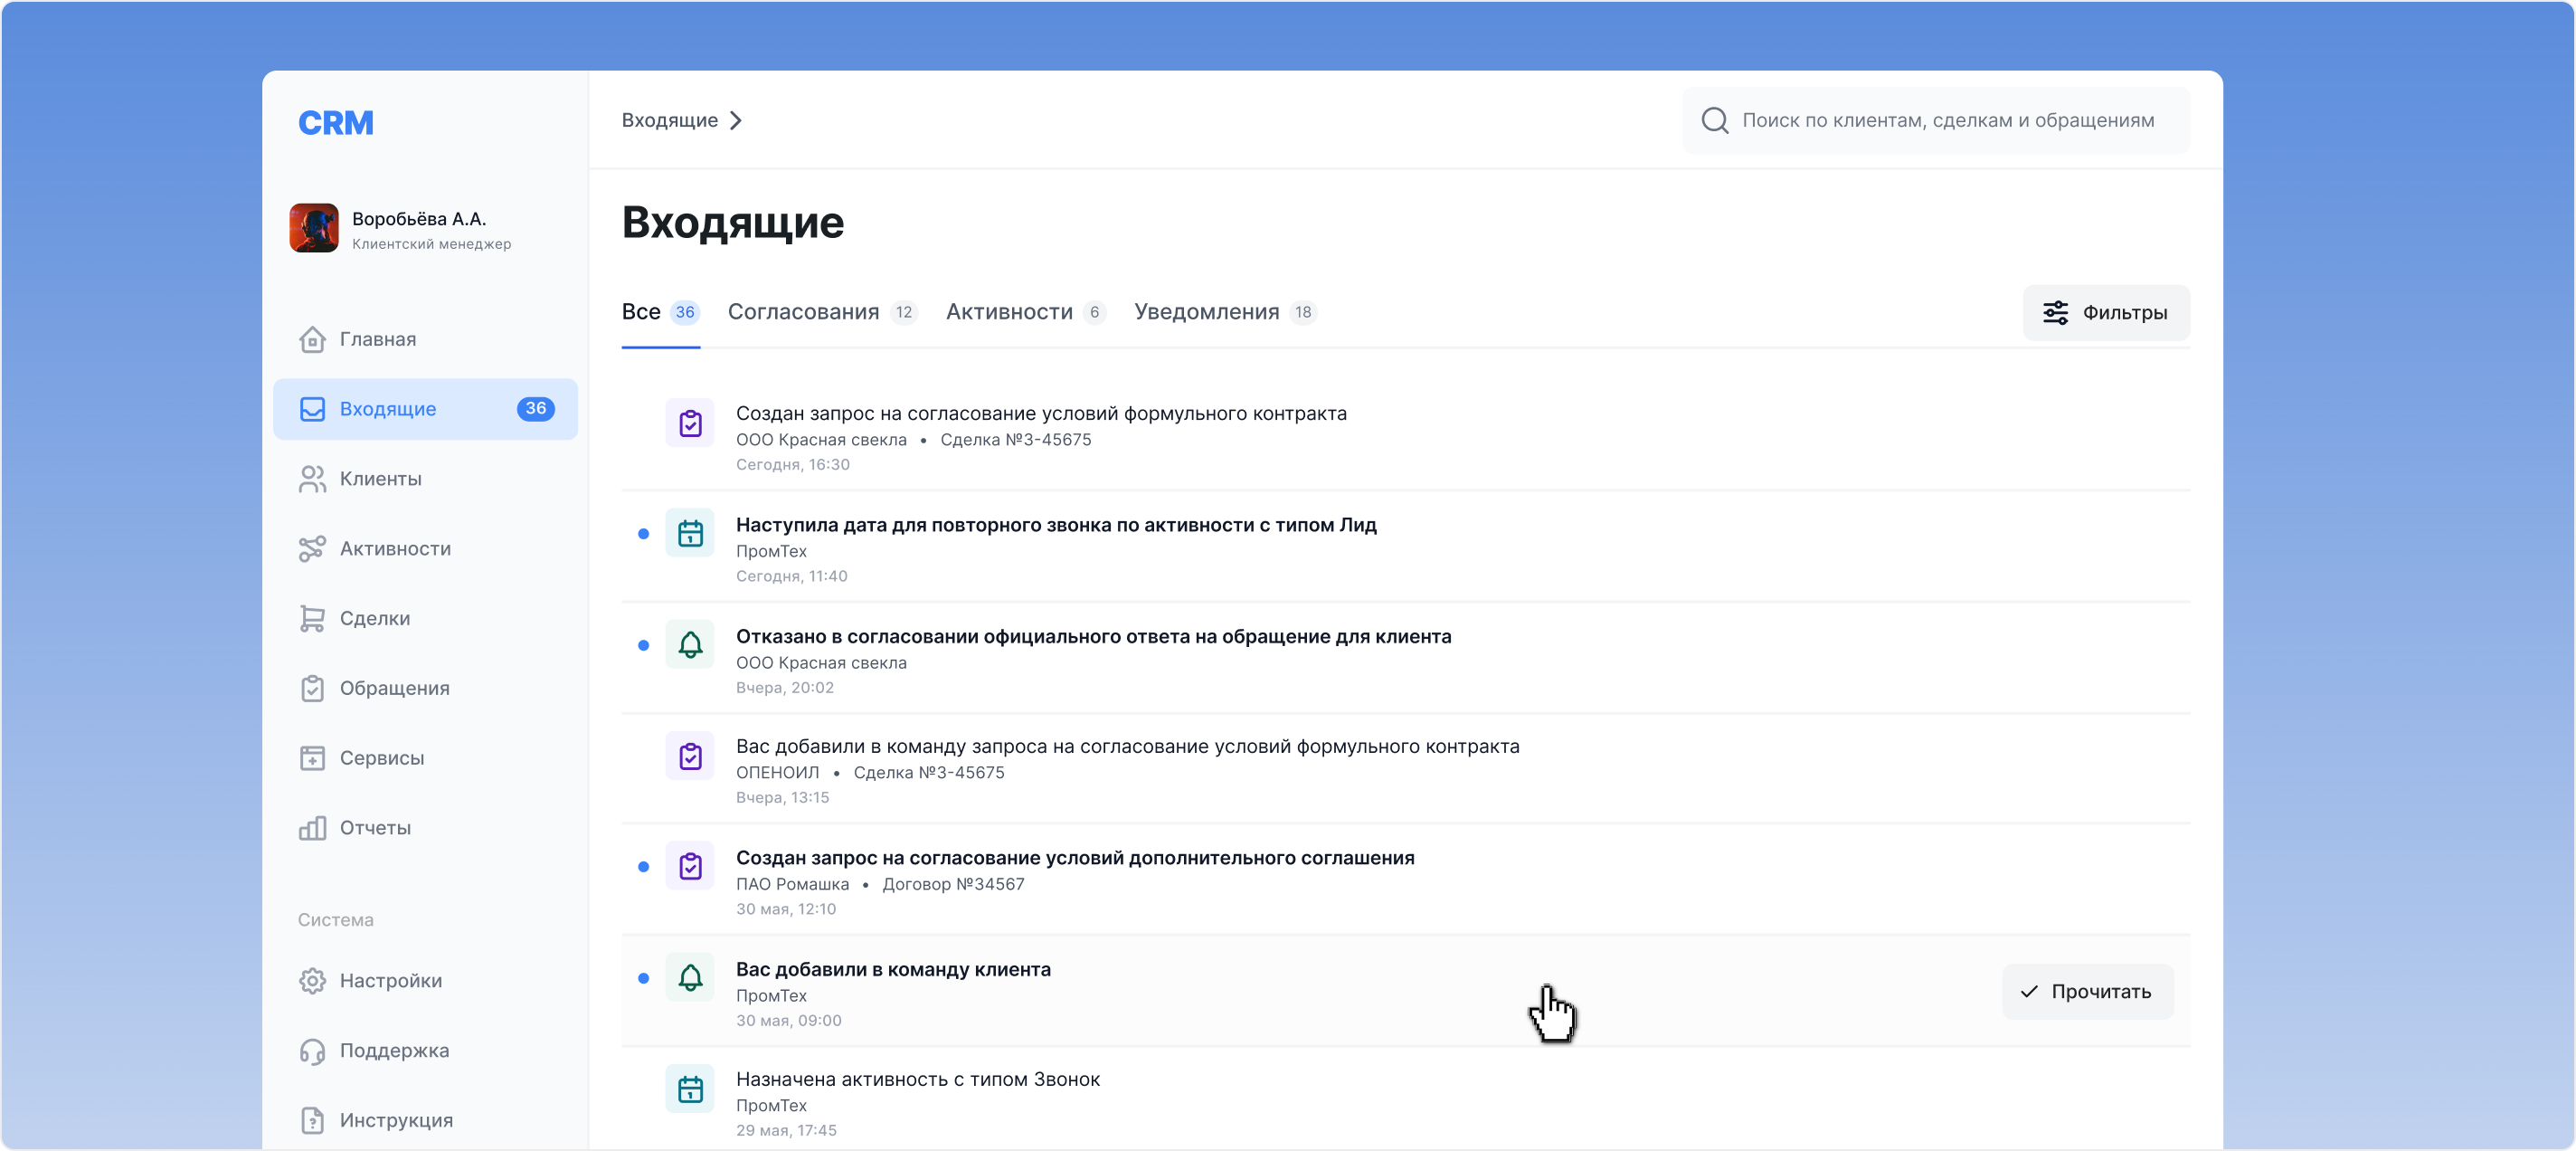Image resolution: width=2576 pixels, height=1151 pixels.
Task: Click the Инструкция document icon
Action: [312, 1120]
